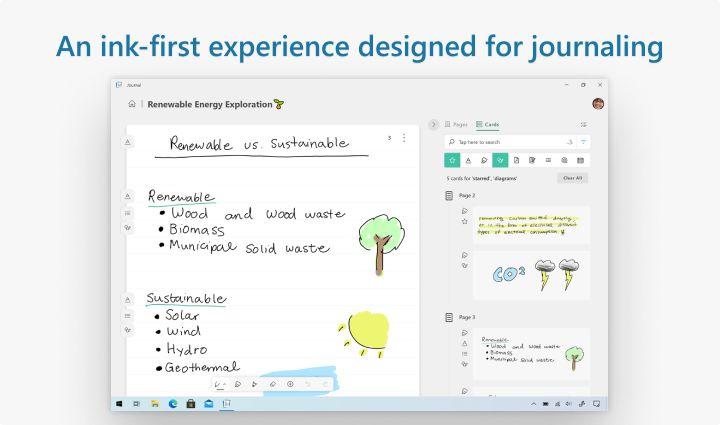Image resolution: width=720 pixels, height=425 pixels.
Task: Switch to the Pages tab
Action: 456,124
